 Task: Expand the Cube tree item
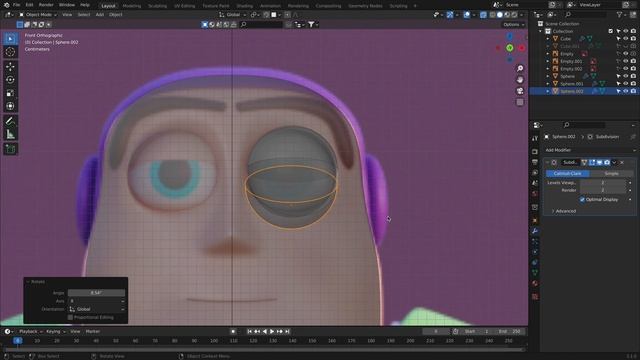[548, 39]
